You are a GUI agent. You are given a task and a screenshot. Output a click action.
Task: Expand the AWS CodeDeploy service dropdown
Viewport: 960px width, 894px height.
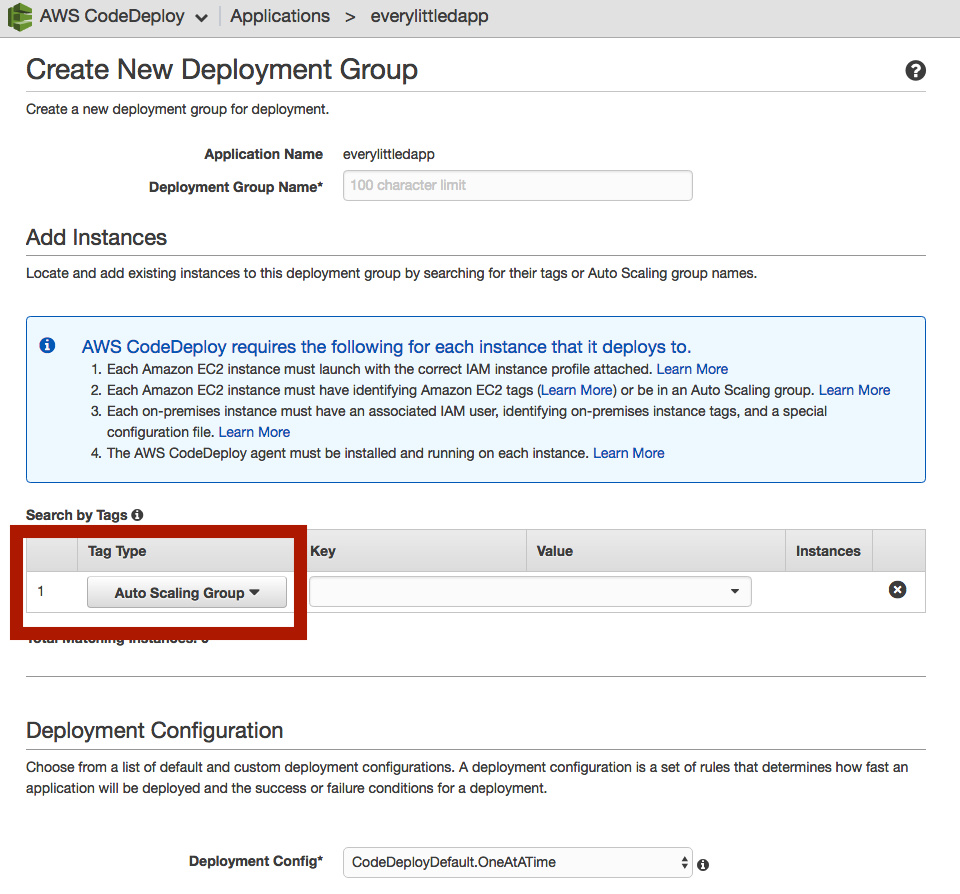click(201, 18)
